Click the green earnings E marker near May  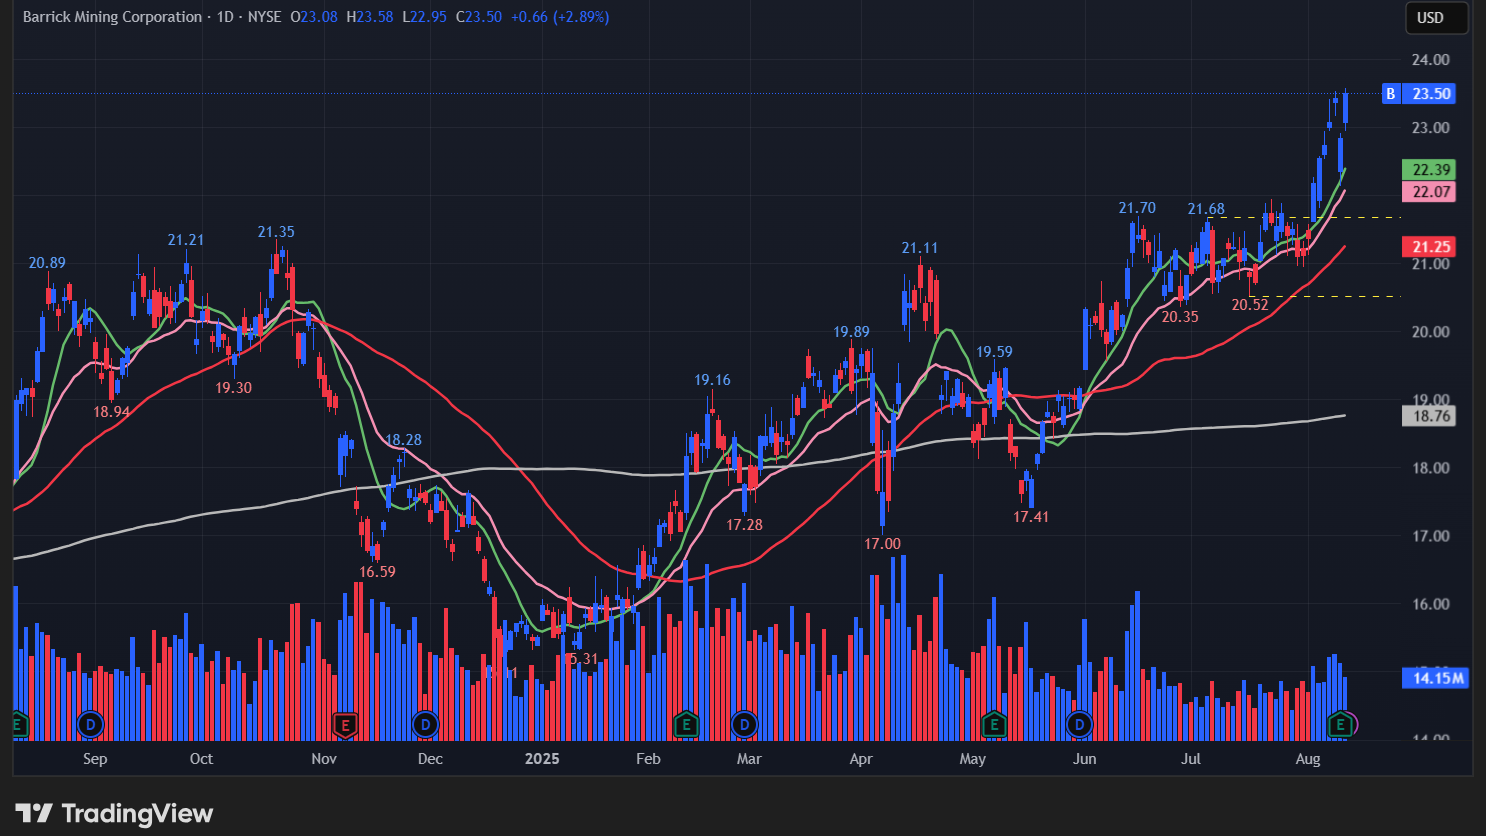coord(993,724)
